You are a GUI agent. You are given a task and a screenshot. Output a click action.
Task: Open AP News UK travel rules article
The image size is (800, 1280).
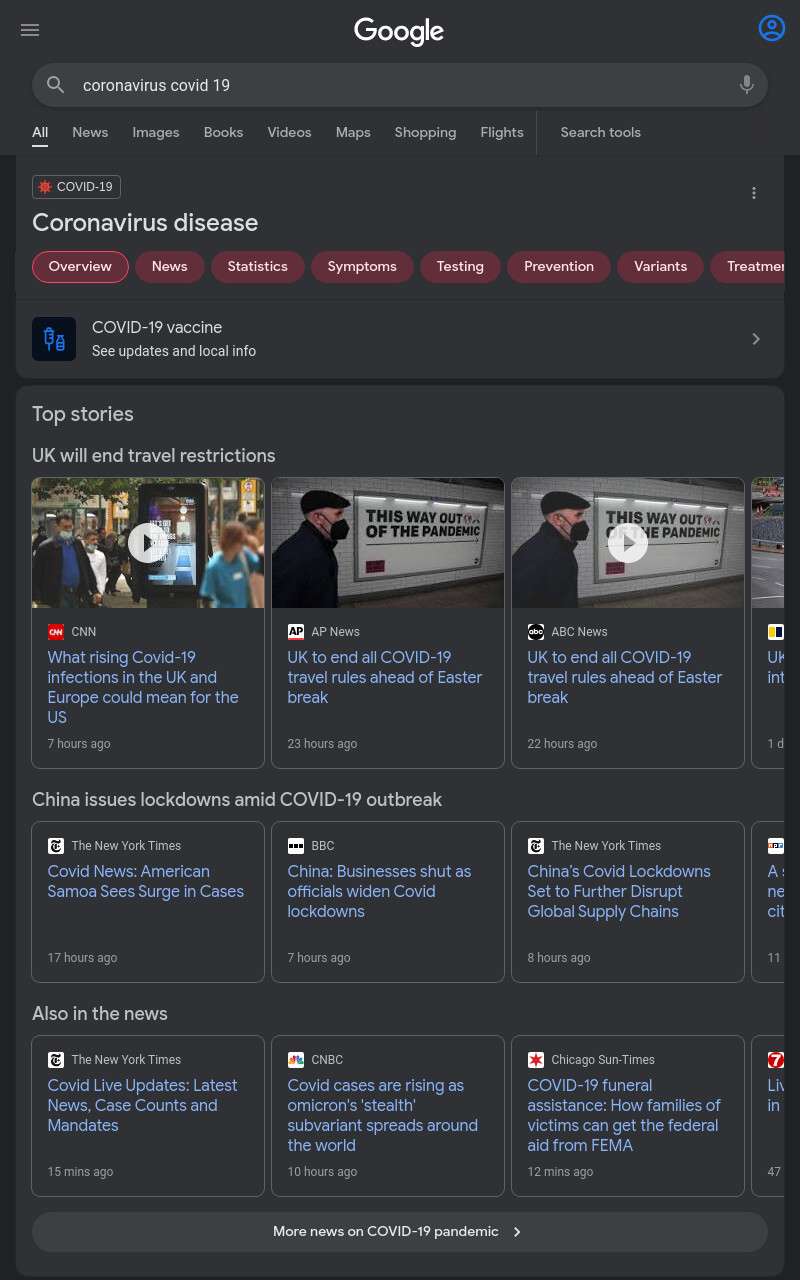pos(385,677)
